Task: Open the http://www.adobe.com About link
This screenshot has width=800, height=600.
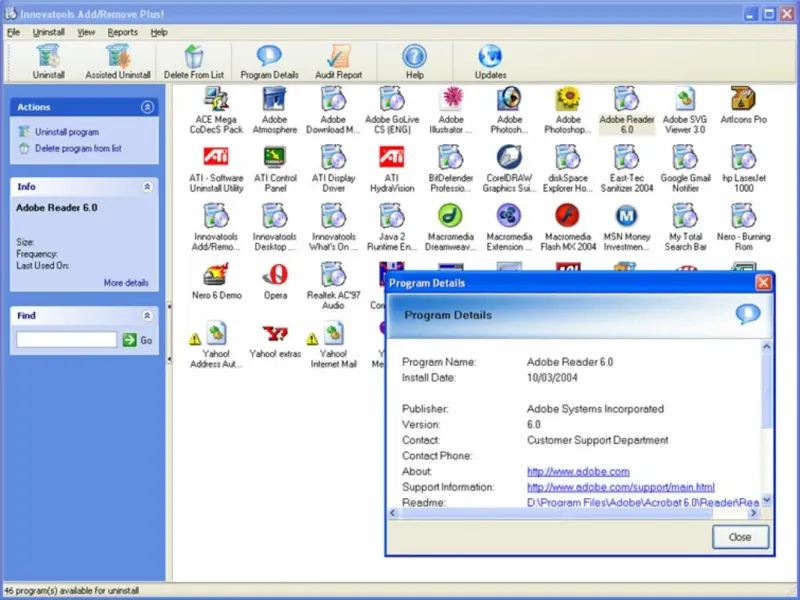Action: (x=578, y=471)
